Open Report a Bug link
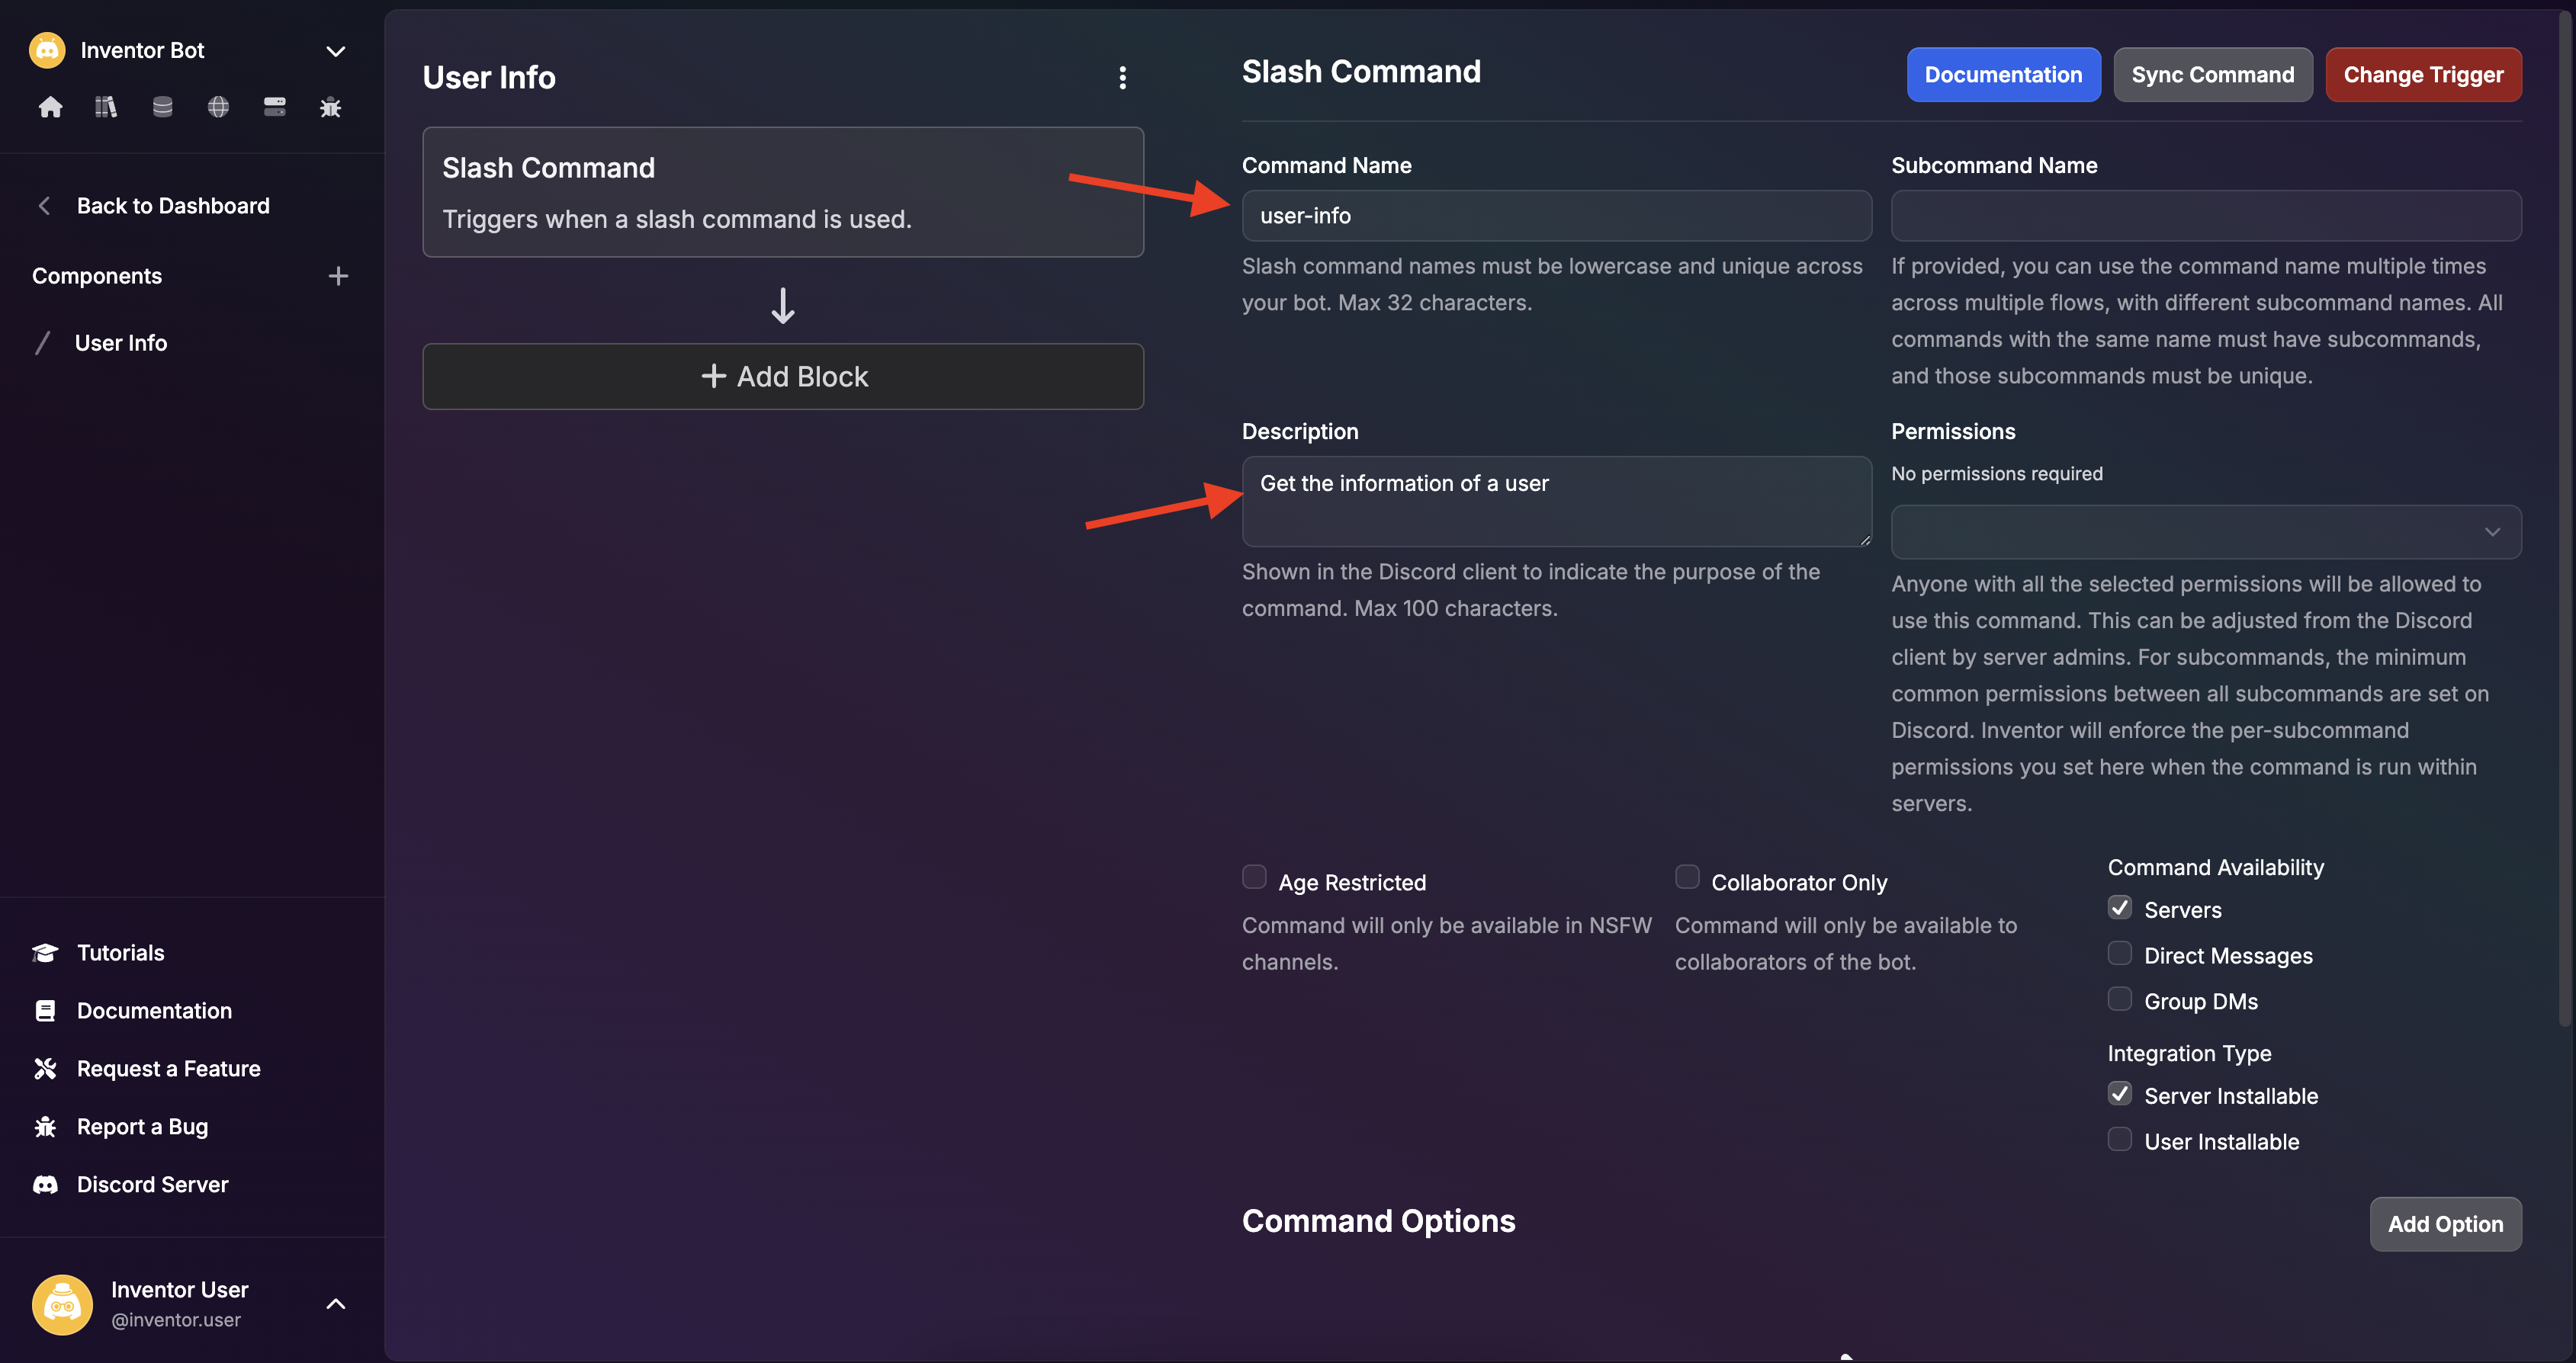 pyautogui.click(x=143, y=1127)
